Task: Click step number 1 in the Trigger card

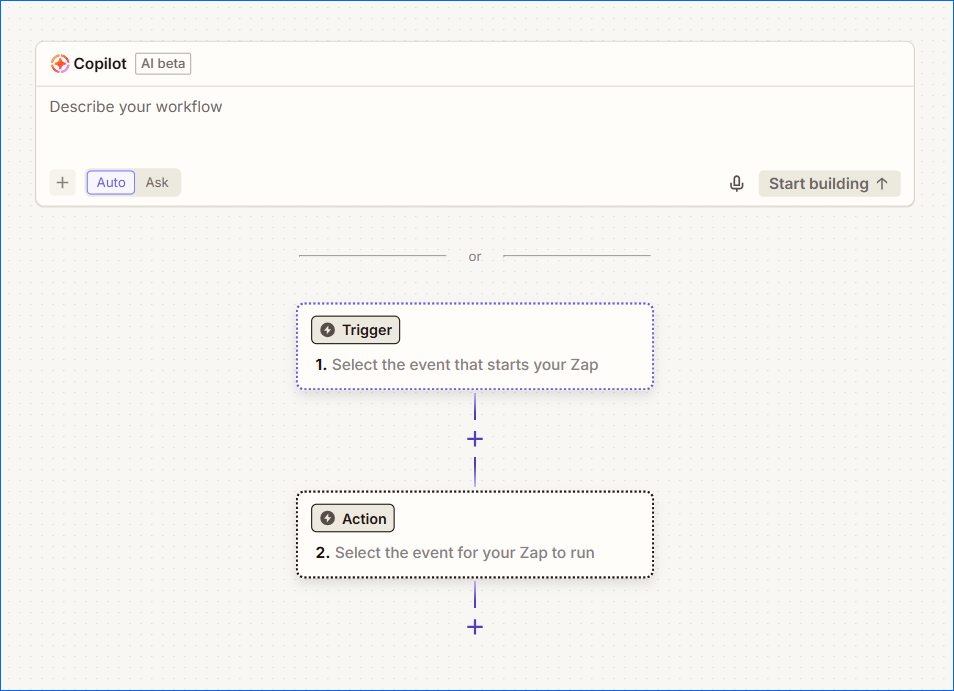Action: [321, 365]
